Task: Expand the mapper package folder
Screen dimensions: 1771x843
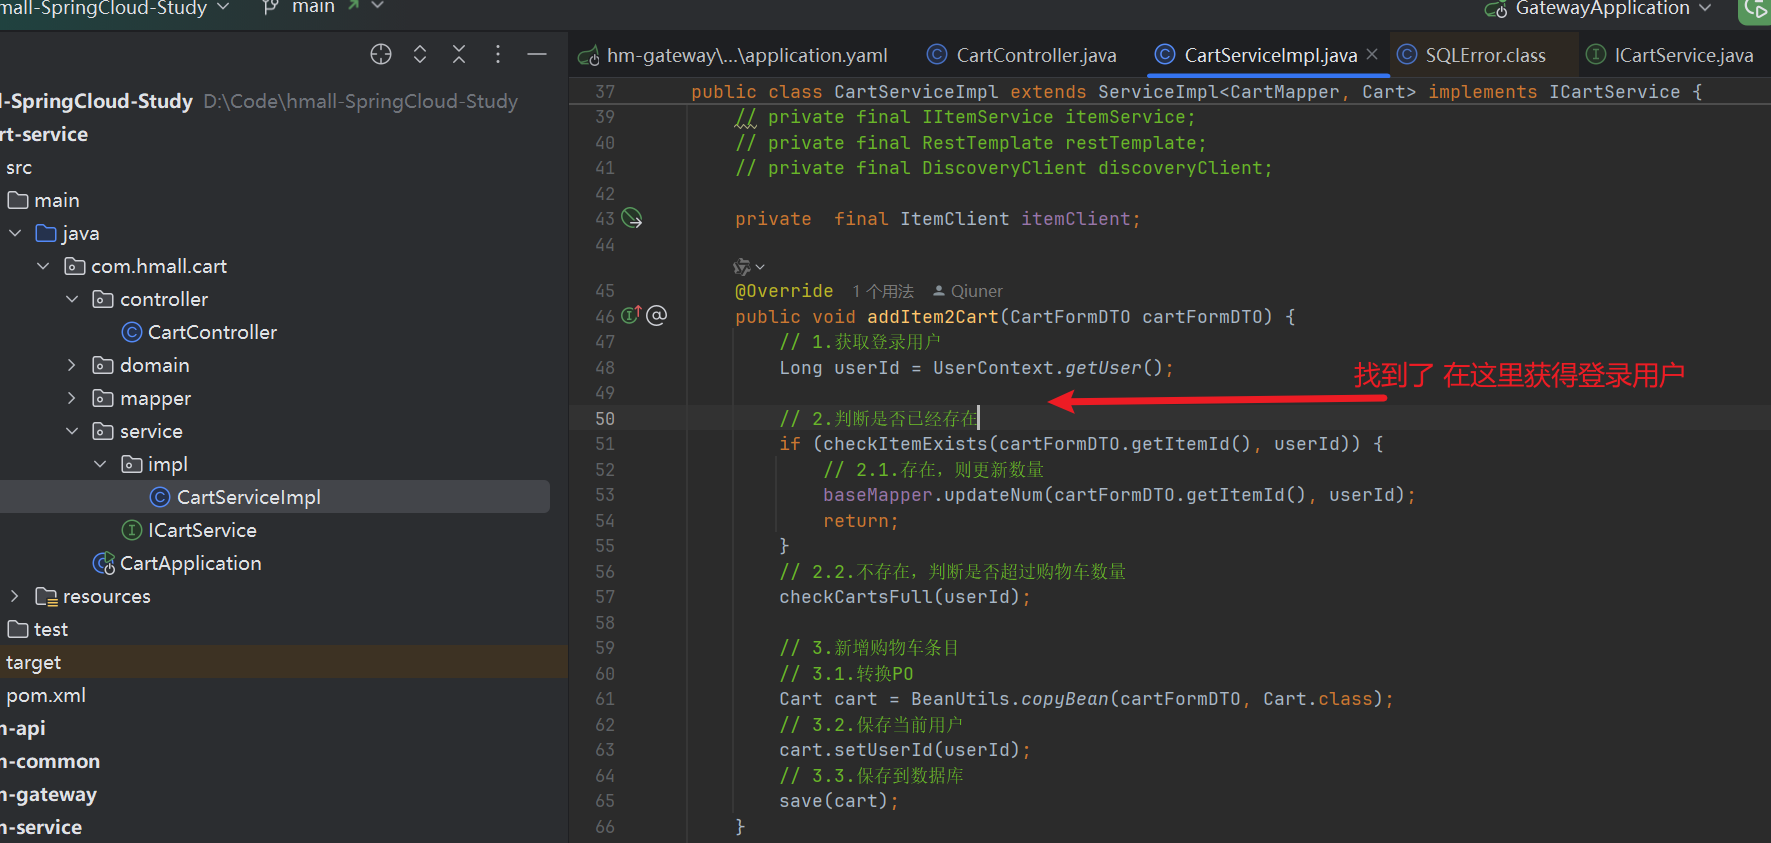Action: (72, 399)
